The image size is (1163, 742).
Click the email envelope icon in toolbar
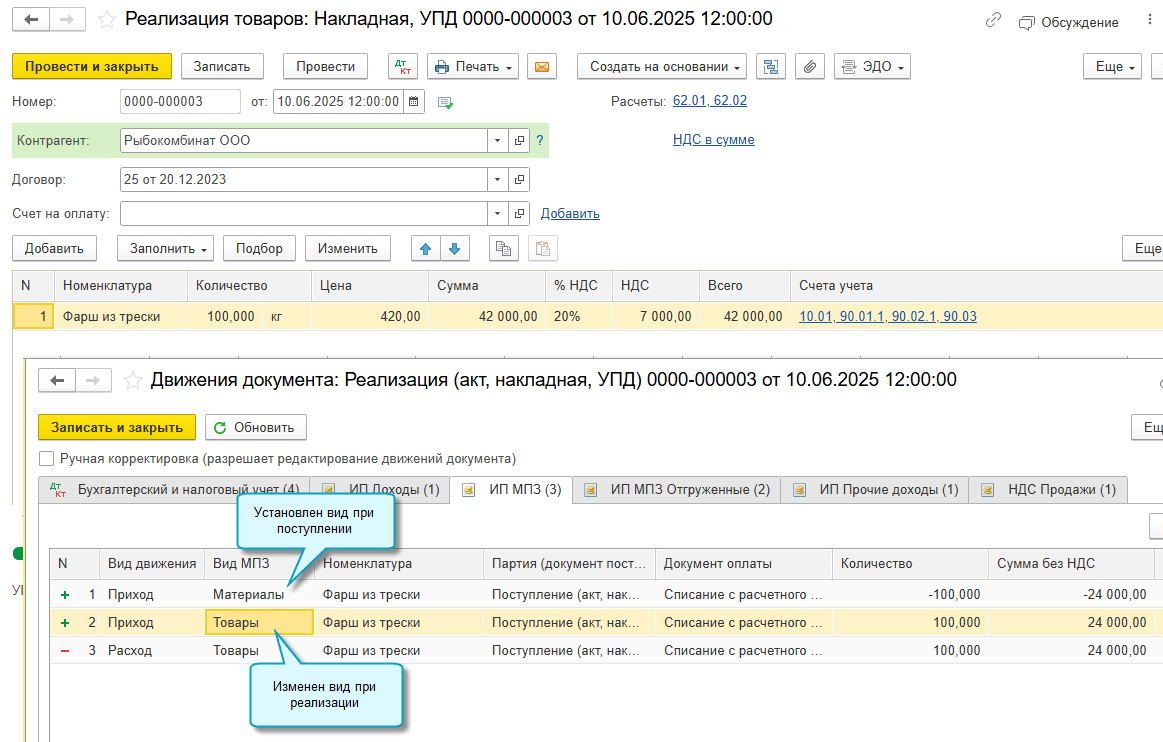coord(542,67)
